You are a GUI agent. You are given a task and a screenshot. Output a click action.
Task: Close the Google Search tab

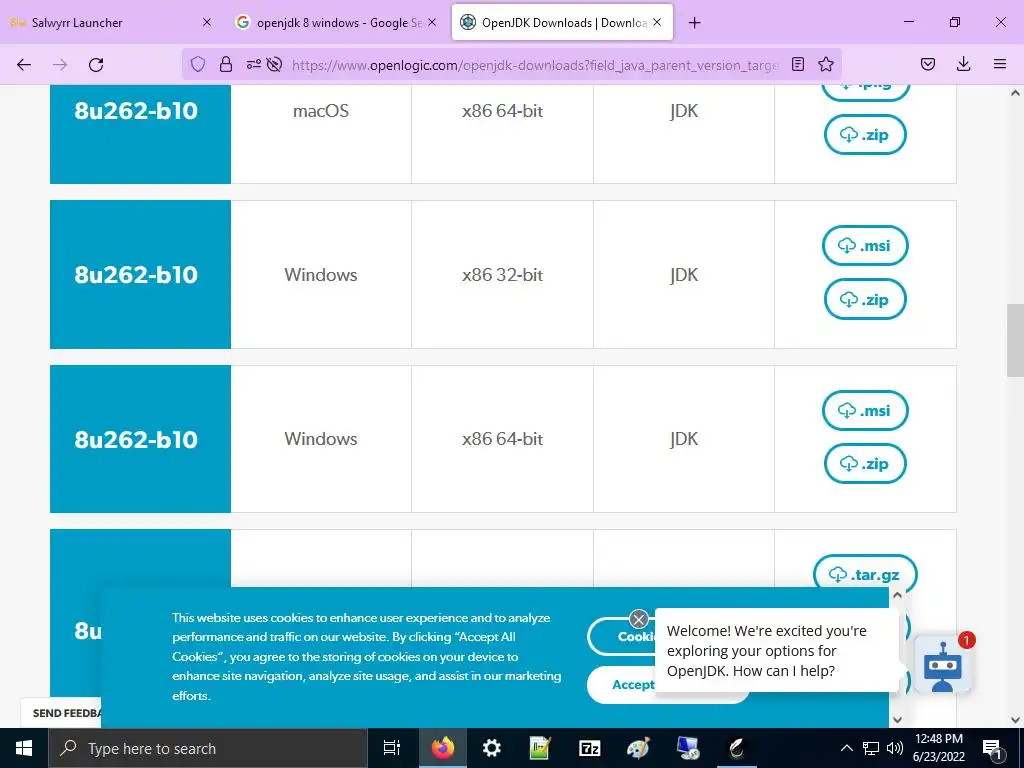tap(432, 22)
